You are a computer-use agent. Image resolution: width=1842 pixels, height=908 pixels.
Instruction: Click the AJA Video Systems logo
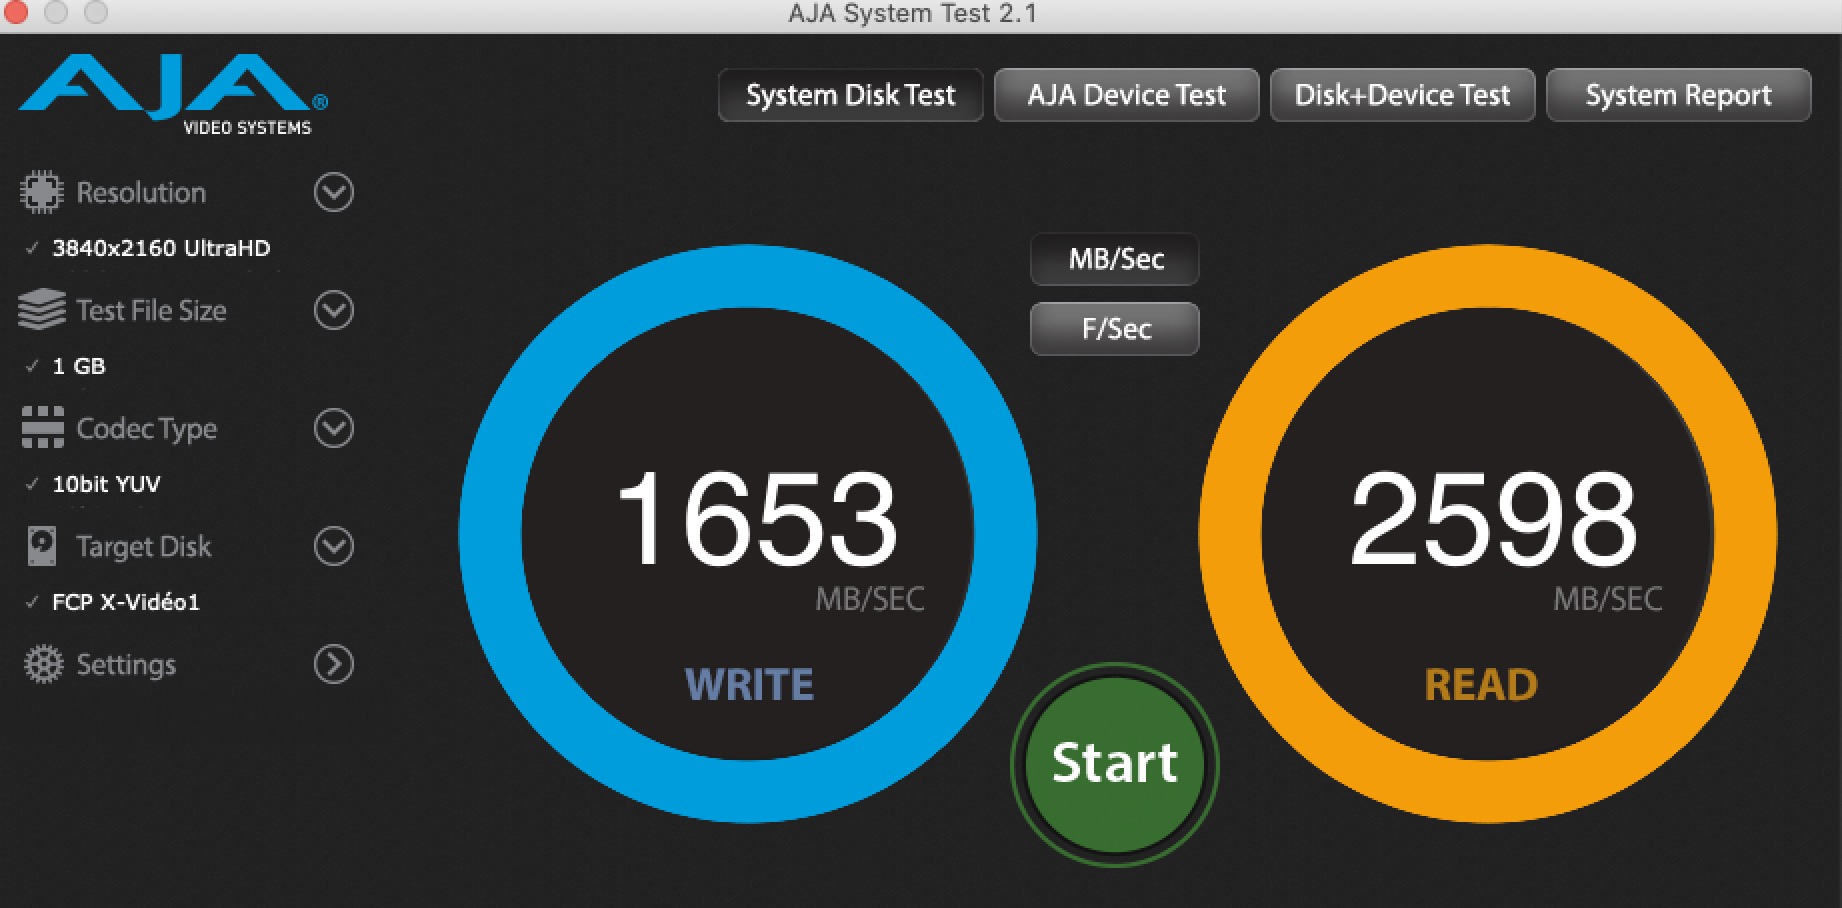(x=173, y=95)
